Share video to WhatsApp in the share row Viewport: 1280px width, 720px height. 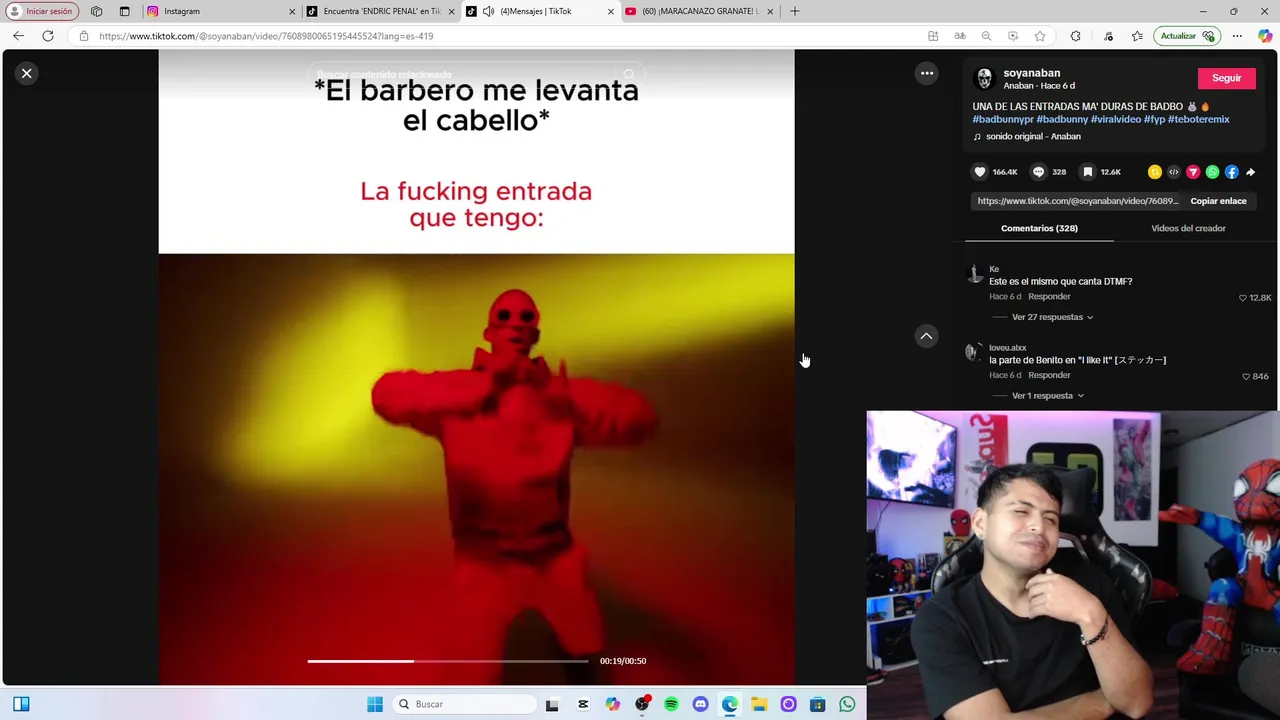(x=1212, y=172)
